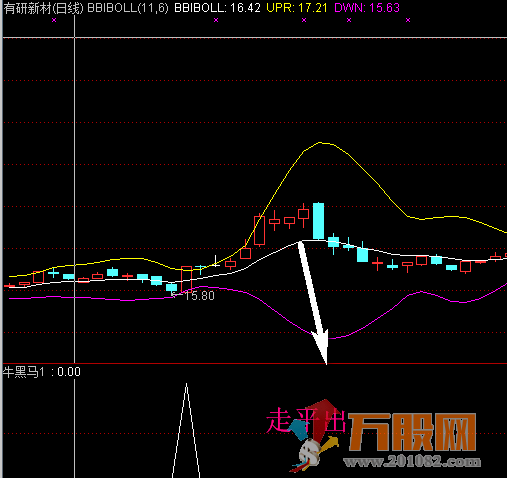The height and width of the screenshot is (478, 507).
Task: Click the white arrow's pointed tip
Action: pos(326,363)
